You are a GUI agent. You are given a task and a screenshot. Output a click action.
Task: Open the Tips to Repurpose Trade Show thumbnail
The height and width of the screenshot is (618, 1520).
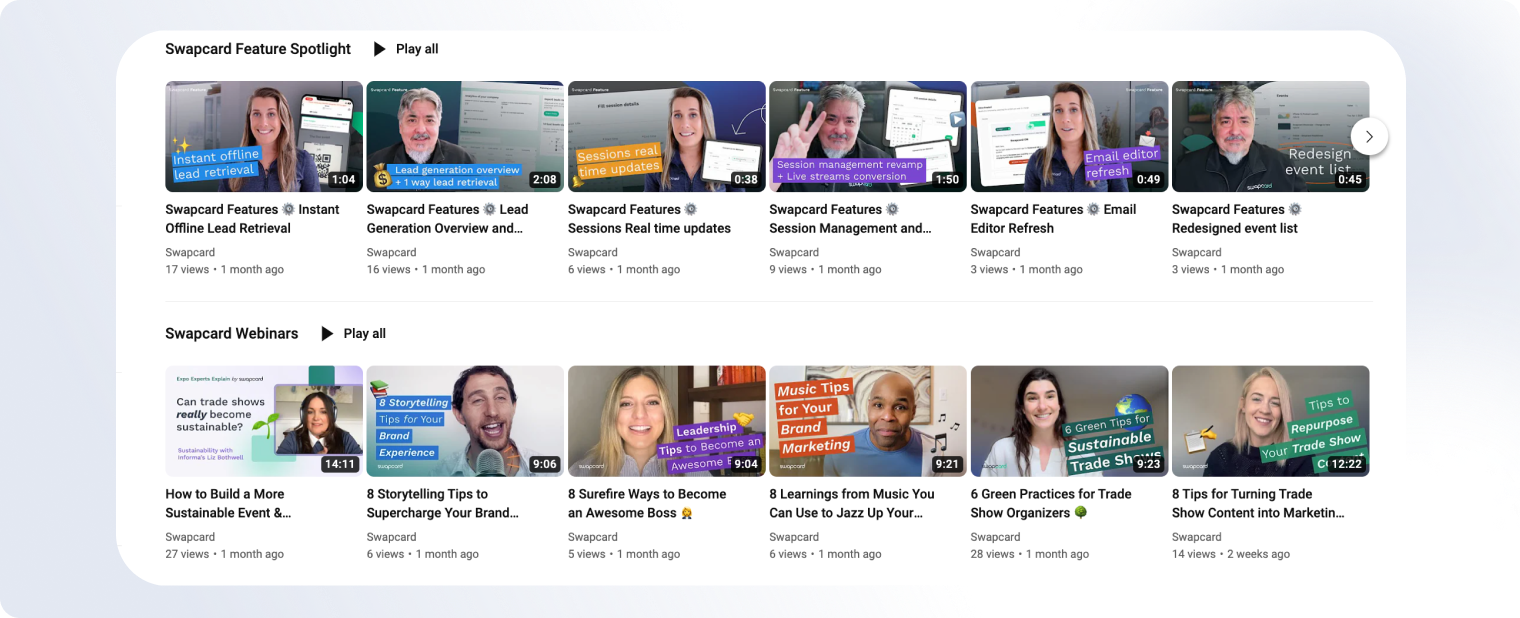1271,421
